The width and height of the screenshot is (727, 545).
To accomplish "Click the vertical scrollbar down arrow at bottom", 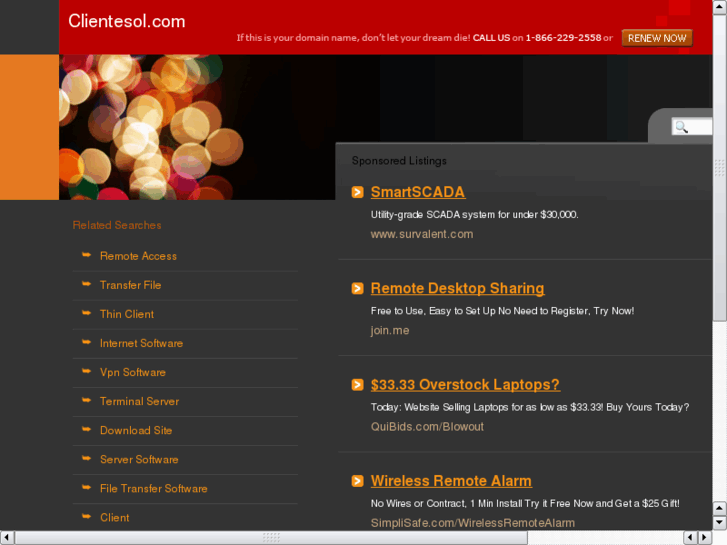I will tap(720, 523).
